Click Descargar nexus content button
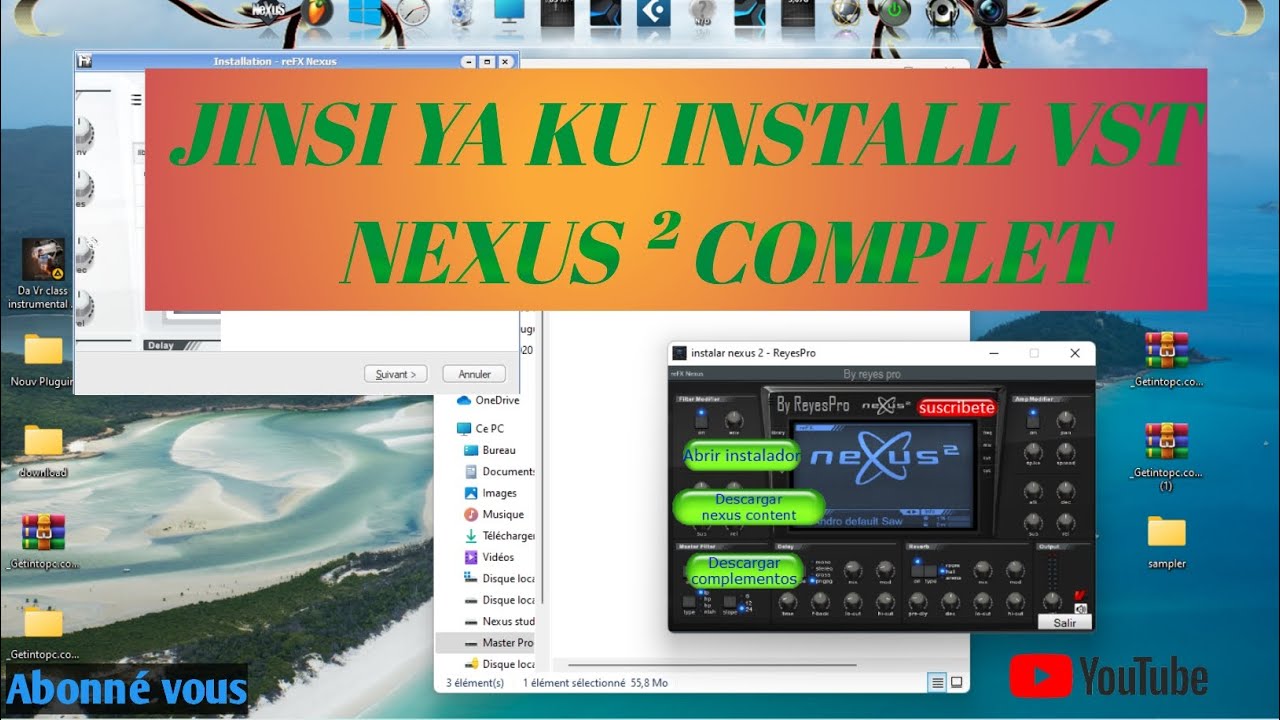 click(749, 507)
